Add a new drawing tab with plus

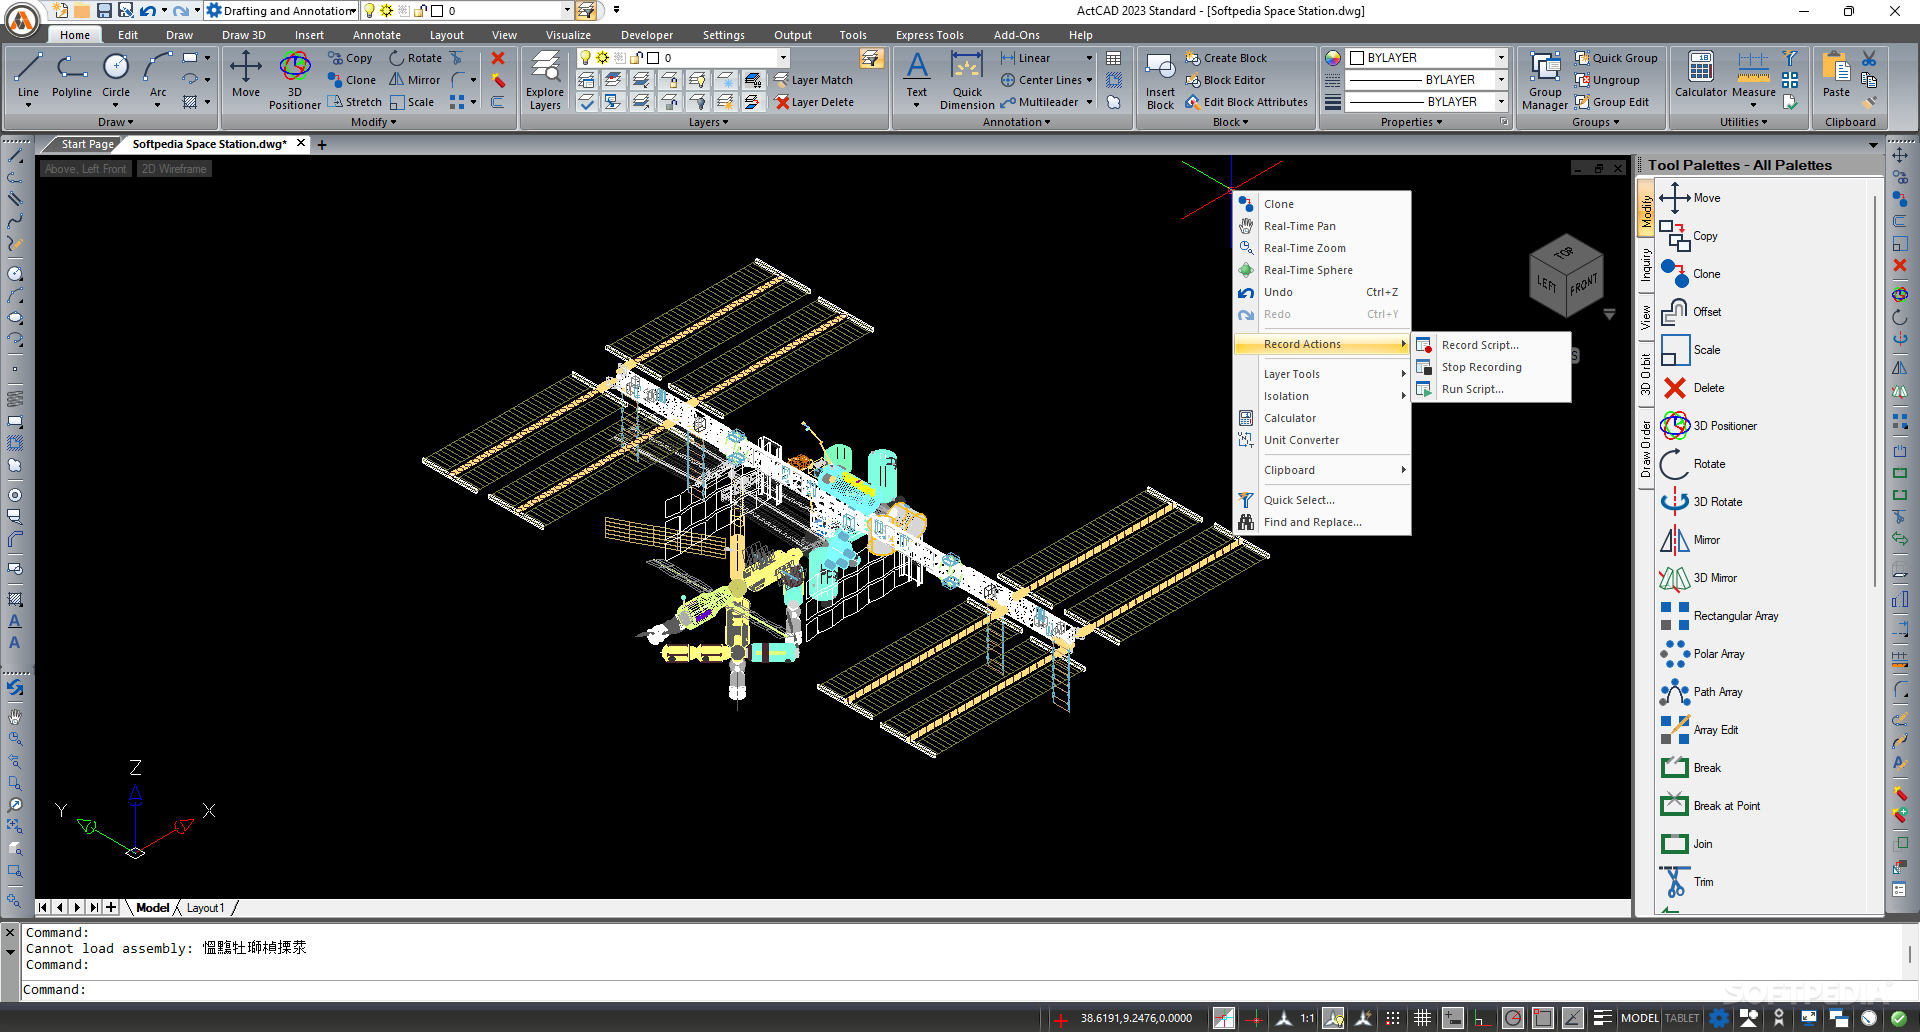click(x=322, y=144)
